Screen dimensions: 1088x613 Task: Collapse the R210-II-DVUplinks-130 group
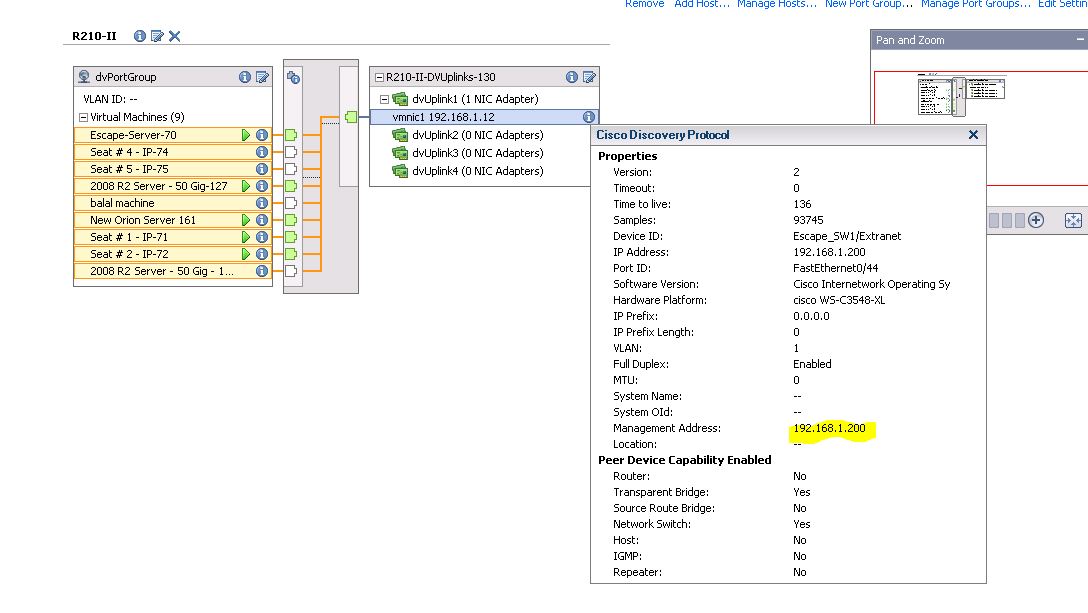[379, 77]
